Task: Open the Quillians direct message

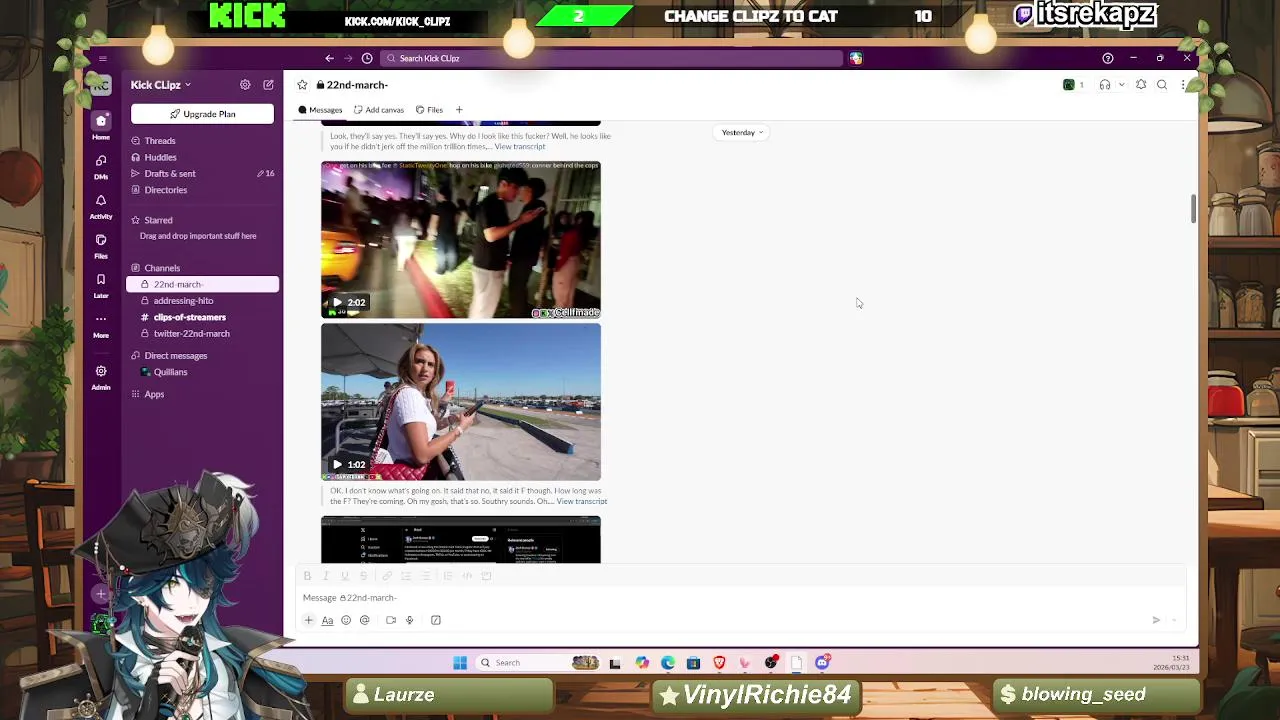Action: 203,372
